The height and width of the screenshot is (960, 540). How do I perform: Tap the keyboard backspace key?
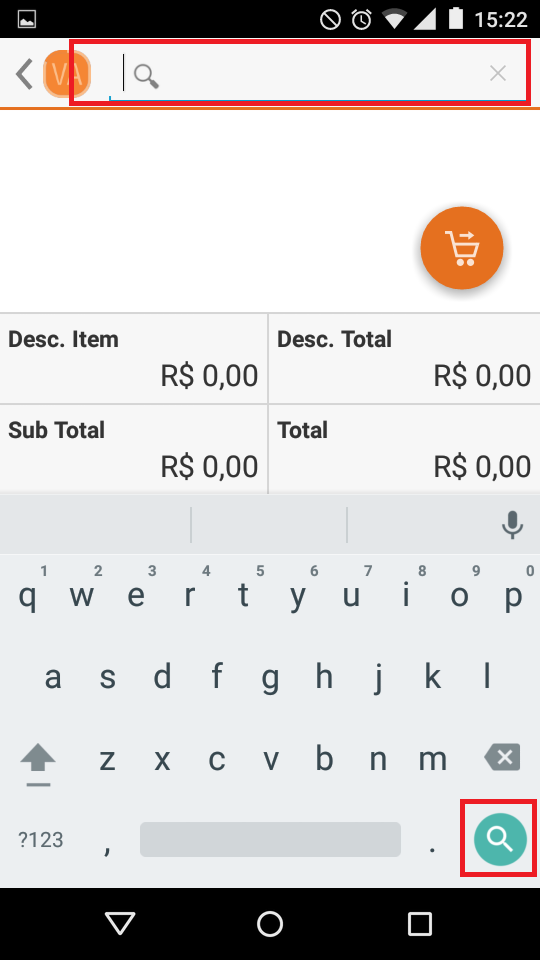tap(502, 758)
